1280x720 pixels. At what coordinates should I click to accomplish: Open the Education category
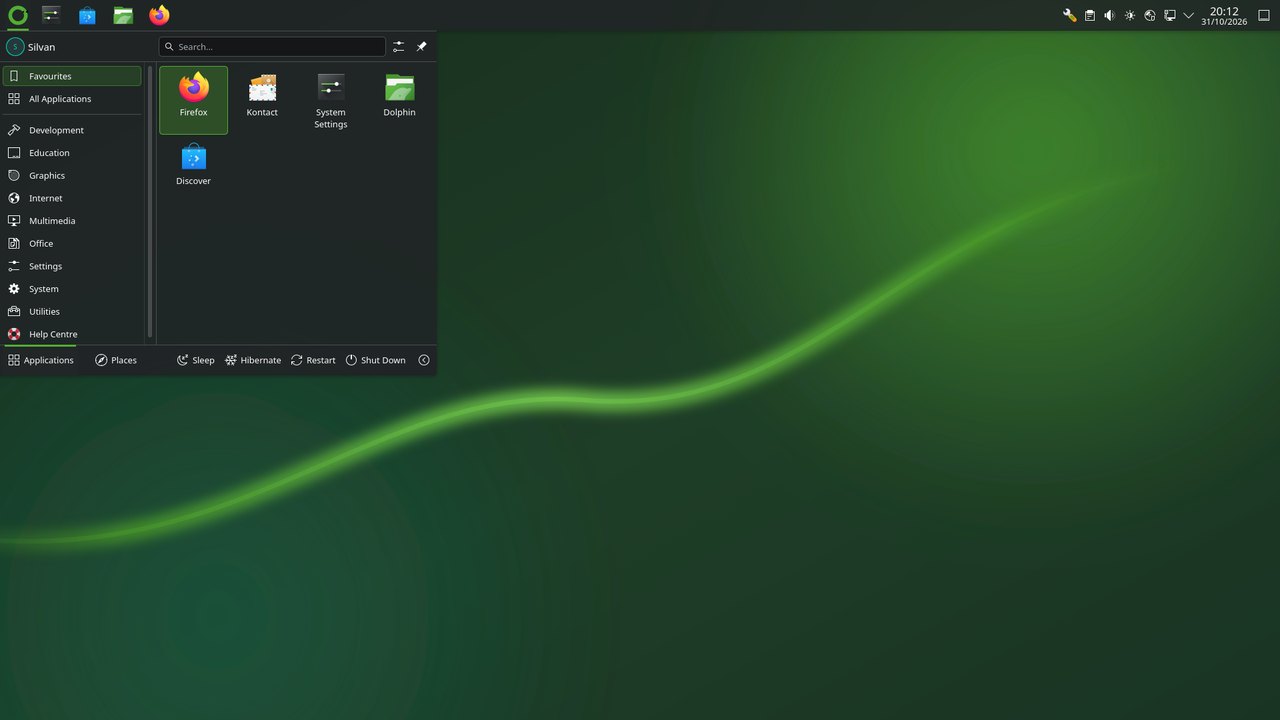(x=72, y=153)
